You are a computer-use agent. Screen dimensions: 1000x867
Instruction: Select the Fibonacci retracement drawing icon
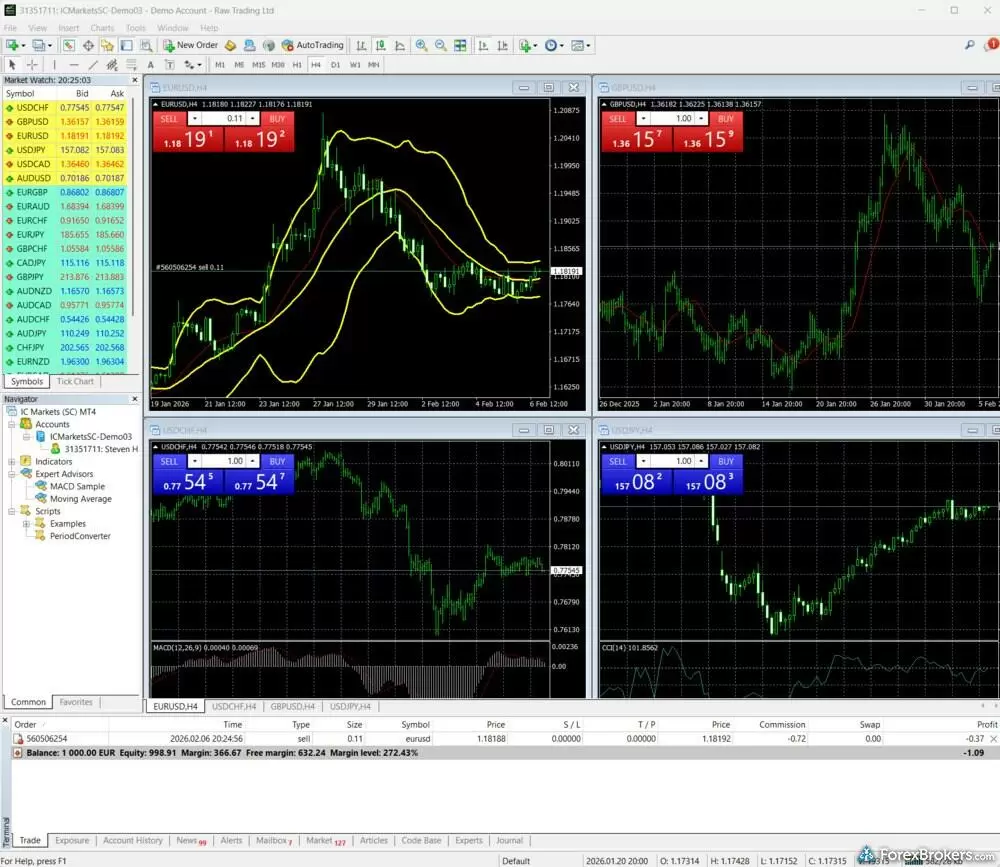coord(130,65)
